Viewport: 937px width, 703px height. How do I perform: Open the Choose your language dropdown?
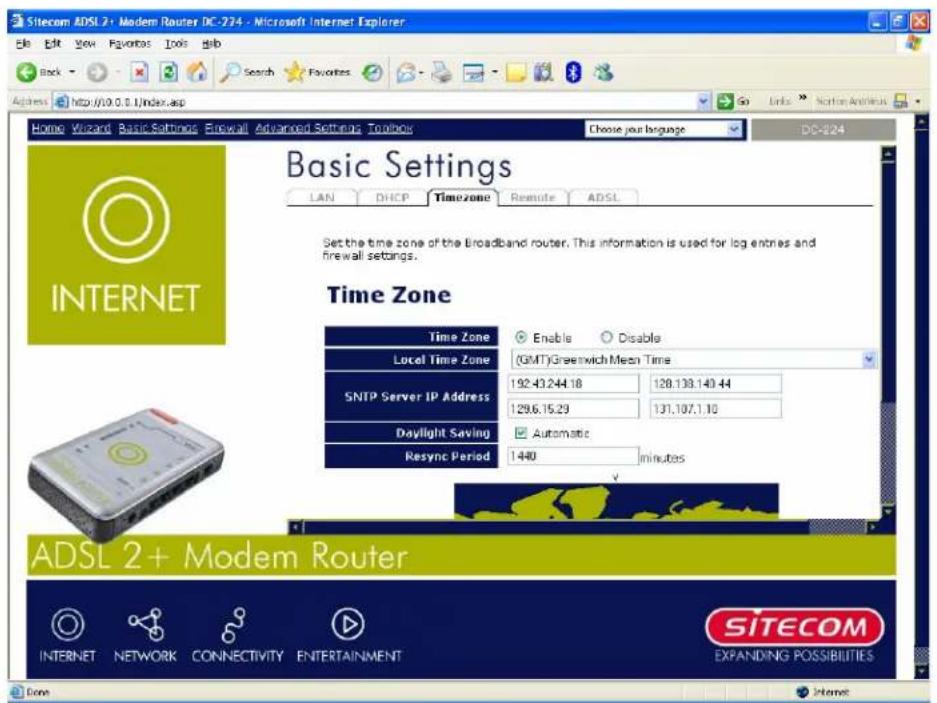pos(734,129)
